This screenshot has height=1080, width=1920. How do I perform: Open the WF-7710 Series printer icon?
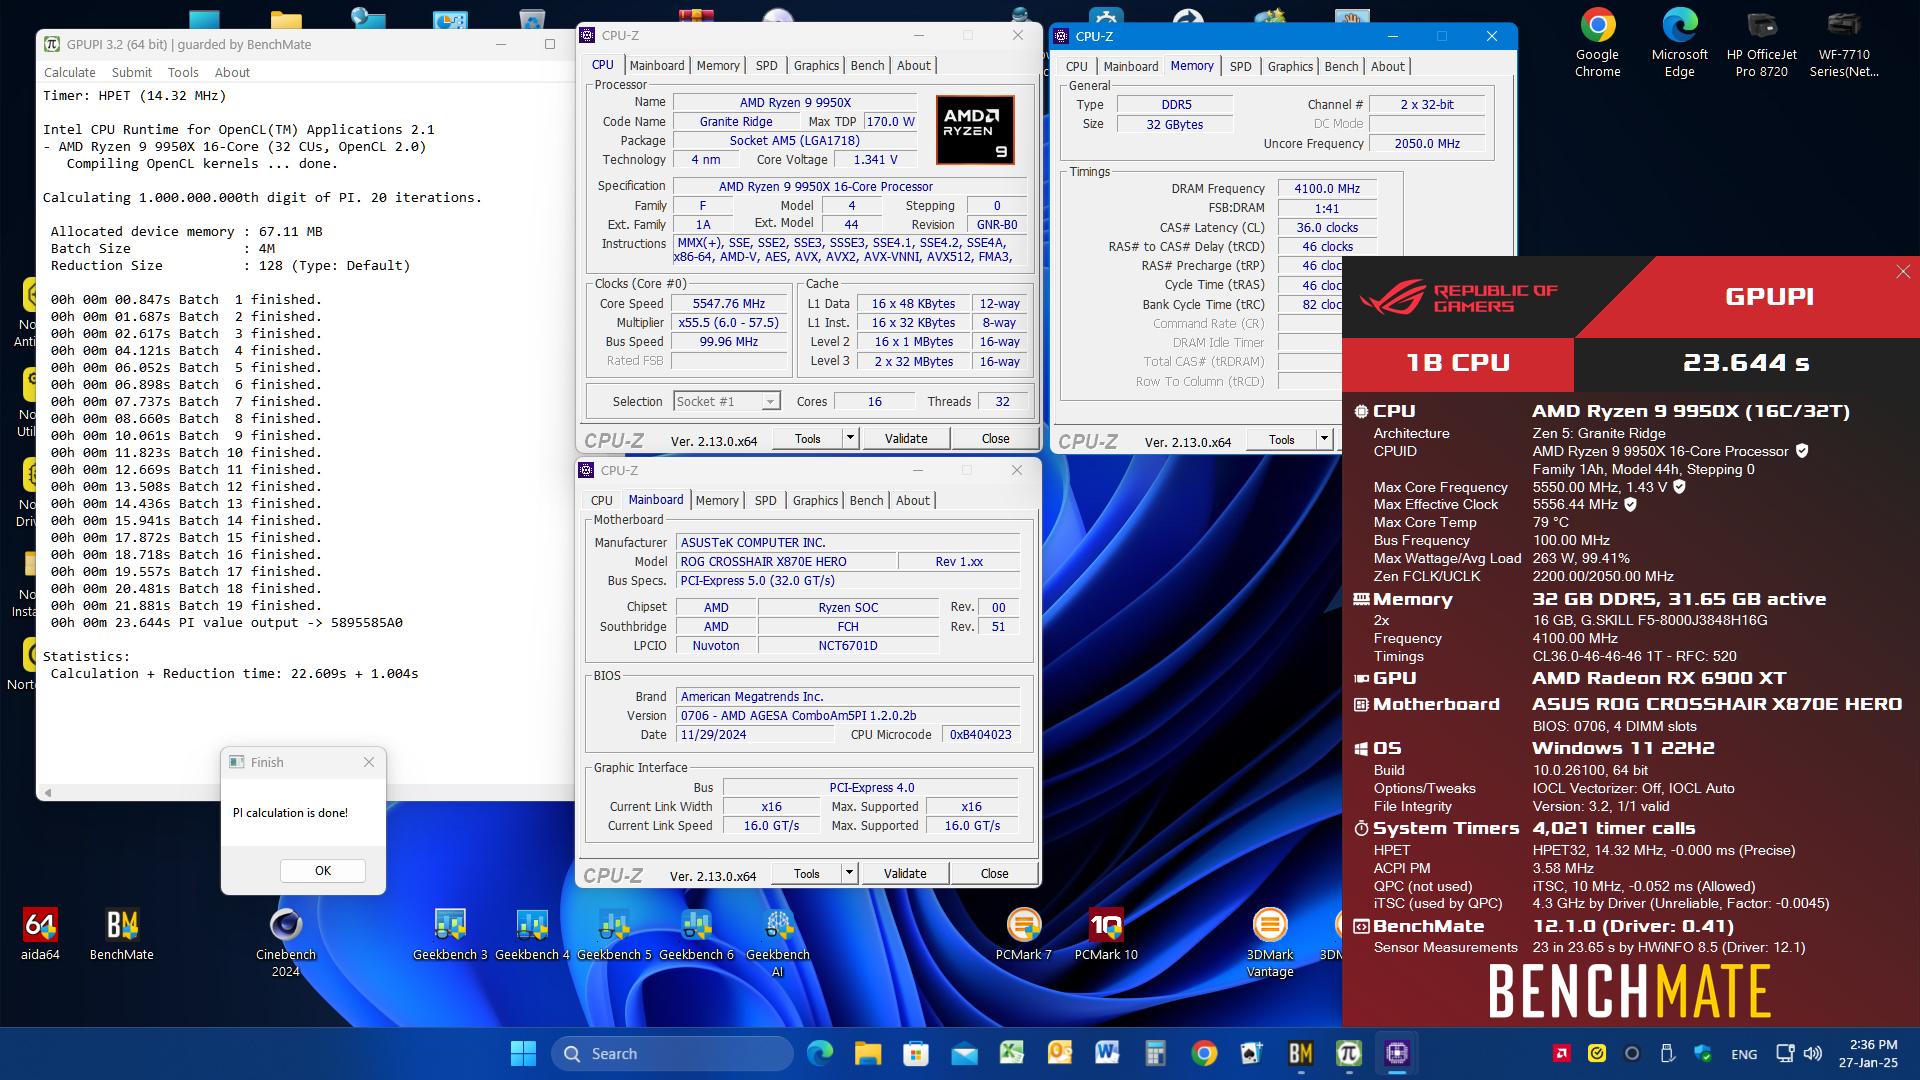point(1844,42)
